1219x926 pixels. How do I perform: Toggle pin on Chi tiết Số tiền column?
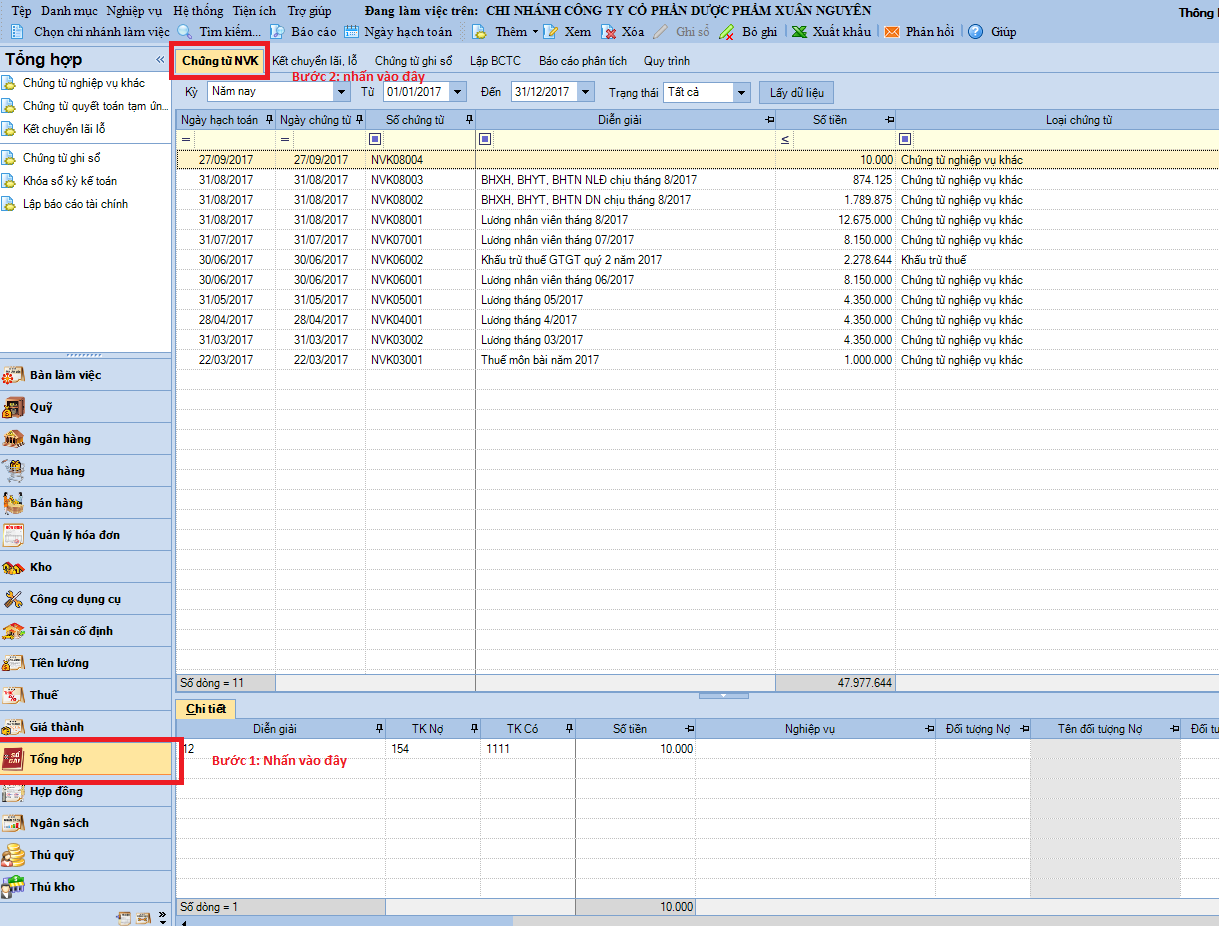click(688, 729)
